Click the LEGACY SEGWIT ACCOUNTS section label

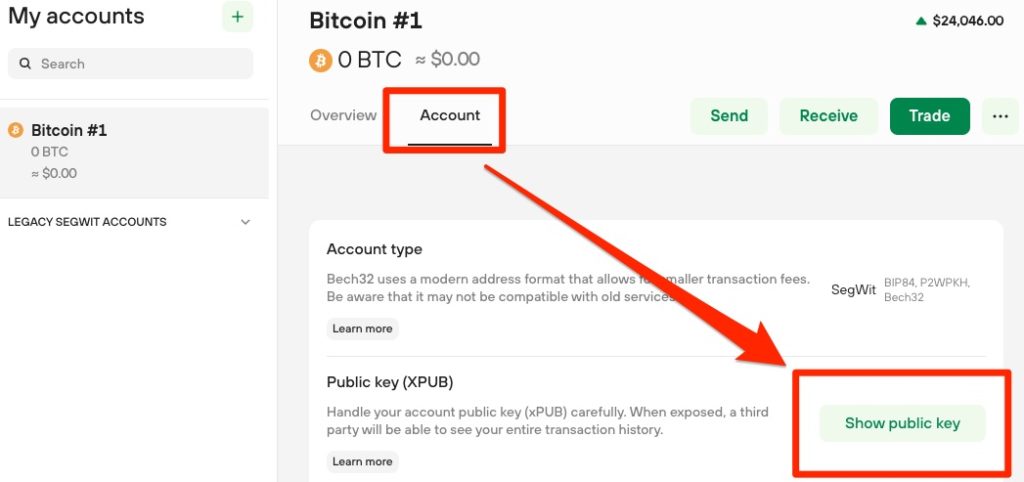[x=87, y=222]
